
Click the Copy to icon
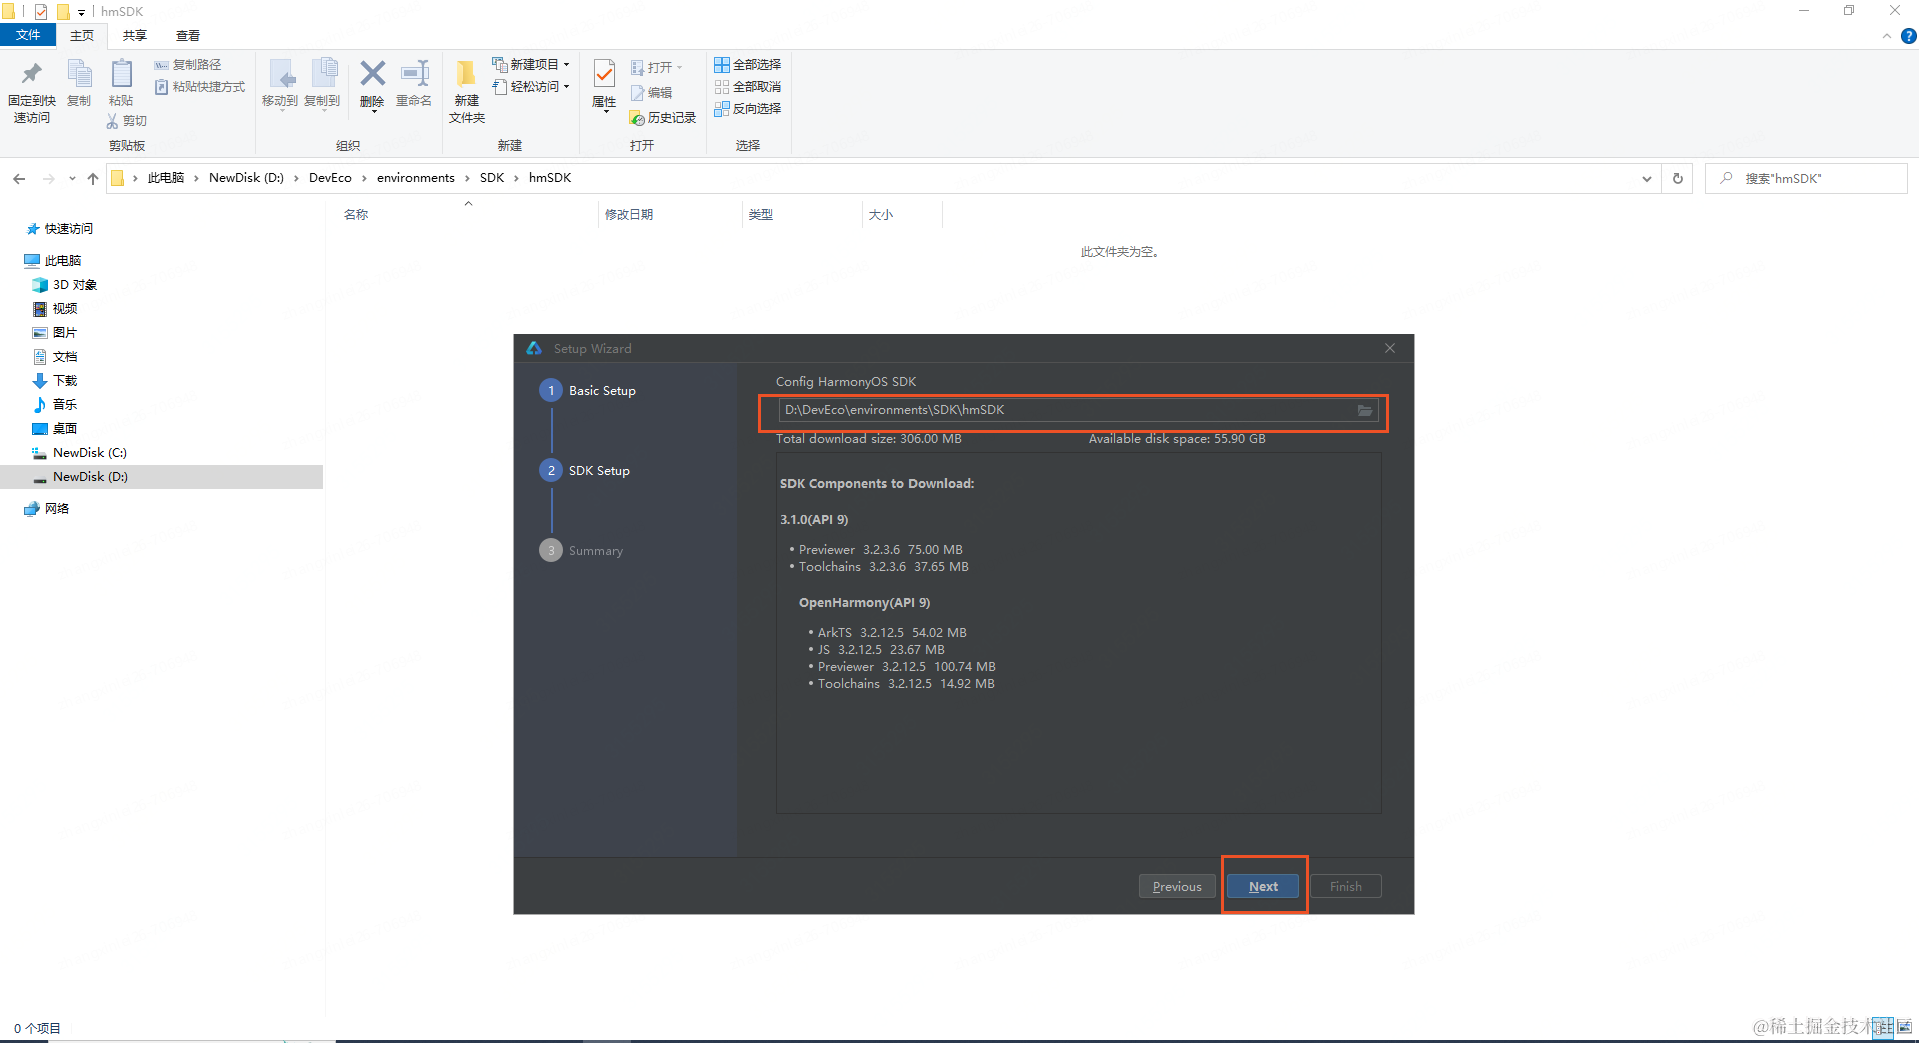click(323, 75)
